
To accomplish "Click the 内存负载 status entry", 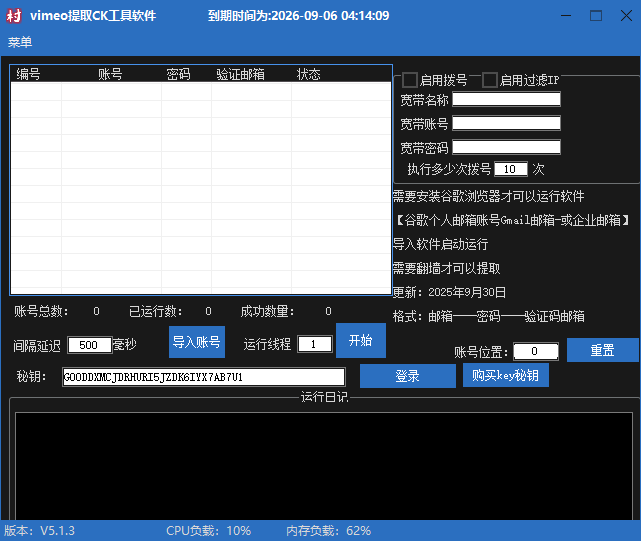I will coord(329,531).
